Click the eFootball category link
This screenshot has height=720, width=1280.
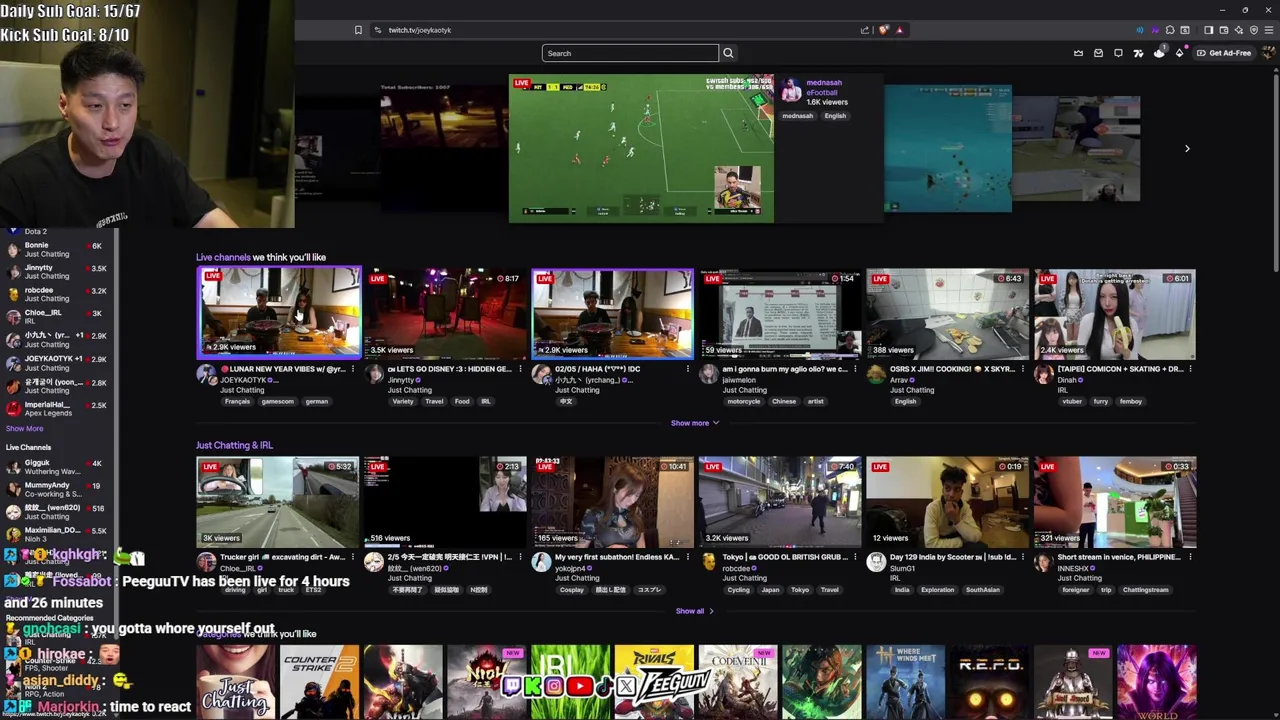tap(822, 92)
